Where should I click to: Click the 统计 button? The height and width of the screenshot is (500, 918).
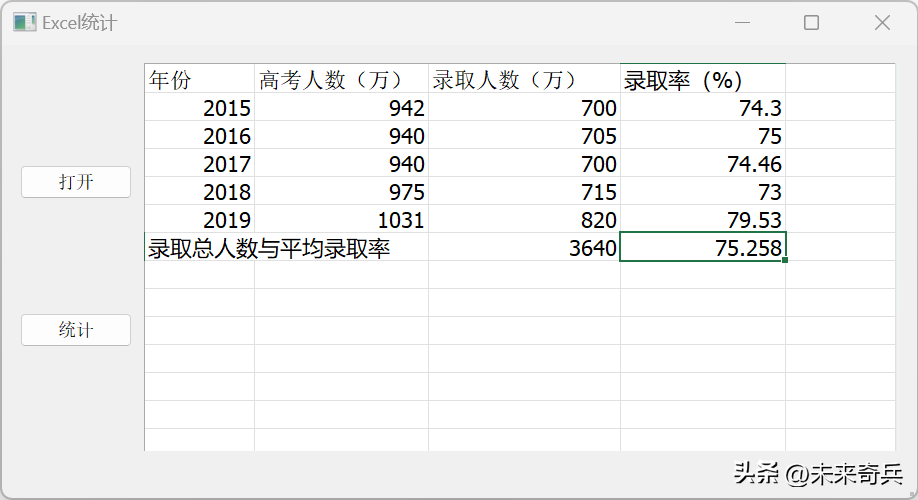[76, 330]
